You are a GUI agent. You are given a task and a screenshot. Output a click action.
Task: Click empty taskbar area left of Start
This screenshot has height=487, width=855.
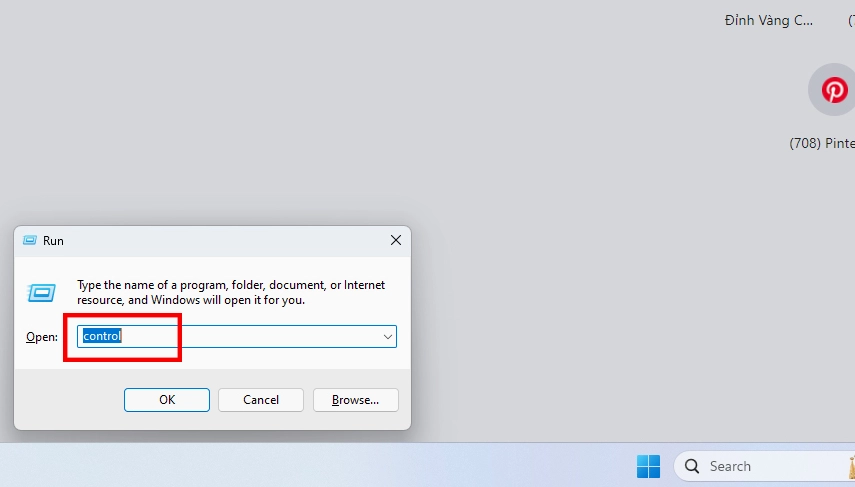click(300, 466)
